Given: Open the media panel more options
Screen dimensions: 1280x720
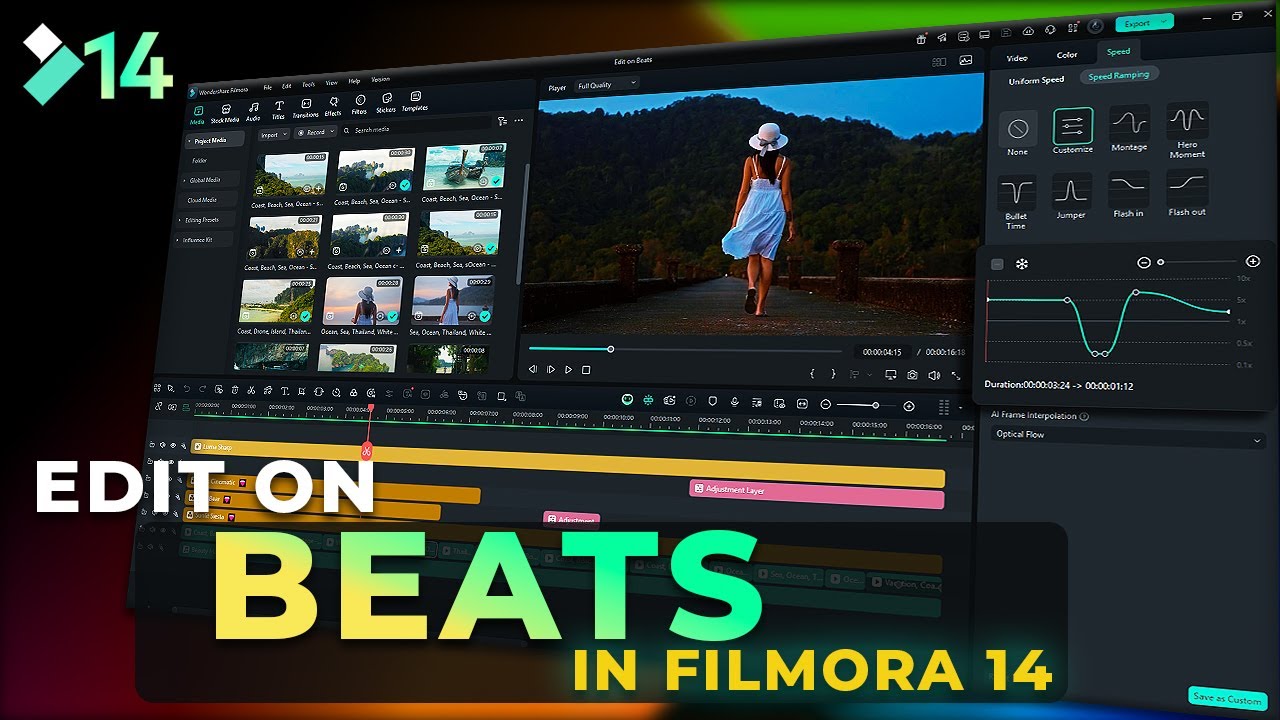Looking at the screenshot, I should pyautogui.click(x=519, y=120).
